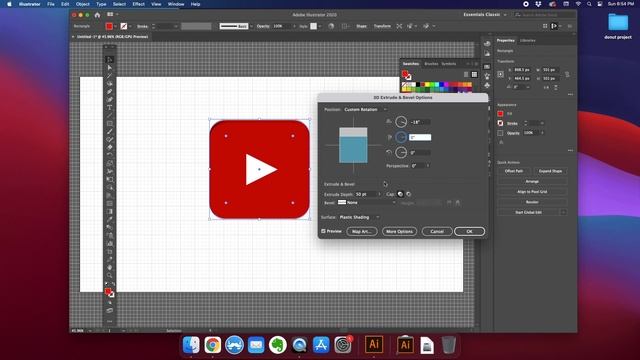Select the Zoom tool in the toolbar
The image size is (640, 360).
coord(109,276)
